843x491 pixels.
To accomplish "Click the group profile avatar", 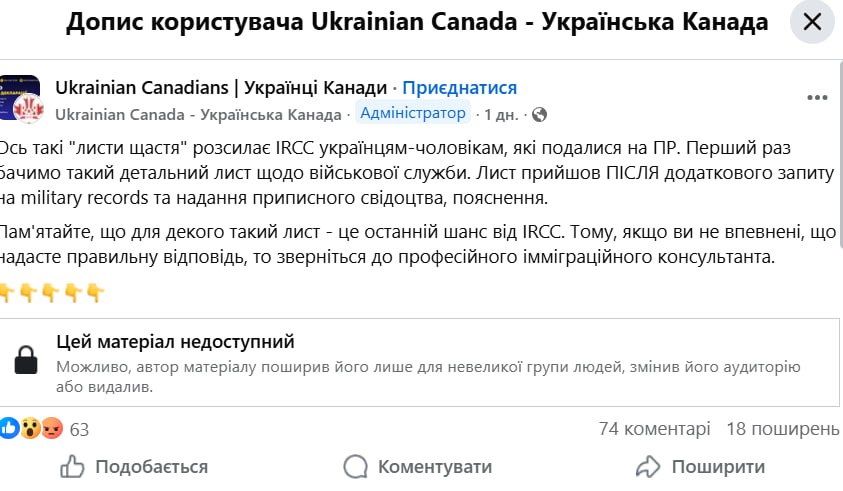I will pos(19,98).
